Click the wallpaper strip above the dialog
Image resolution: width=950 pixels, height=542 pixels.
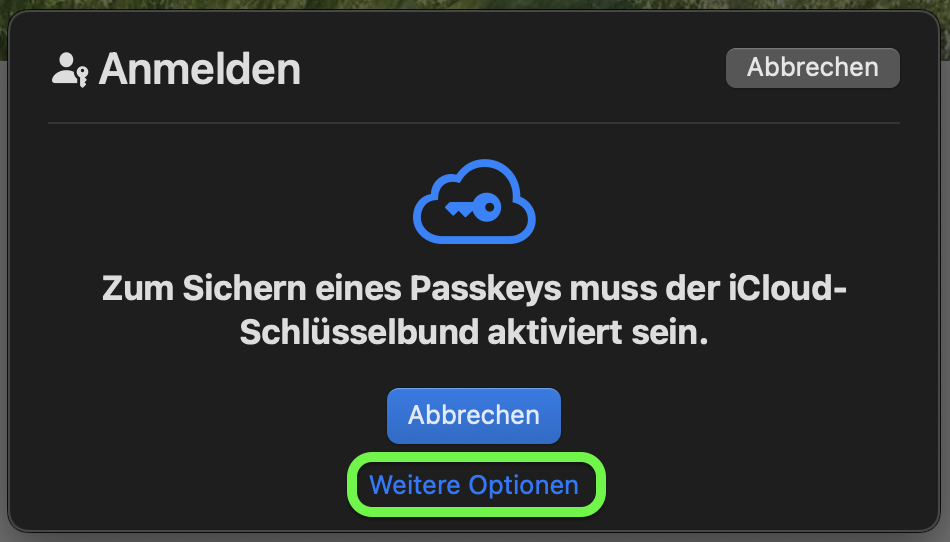475,4
